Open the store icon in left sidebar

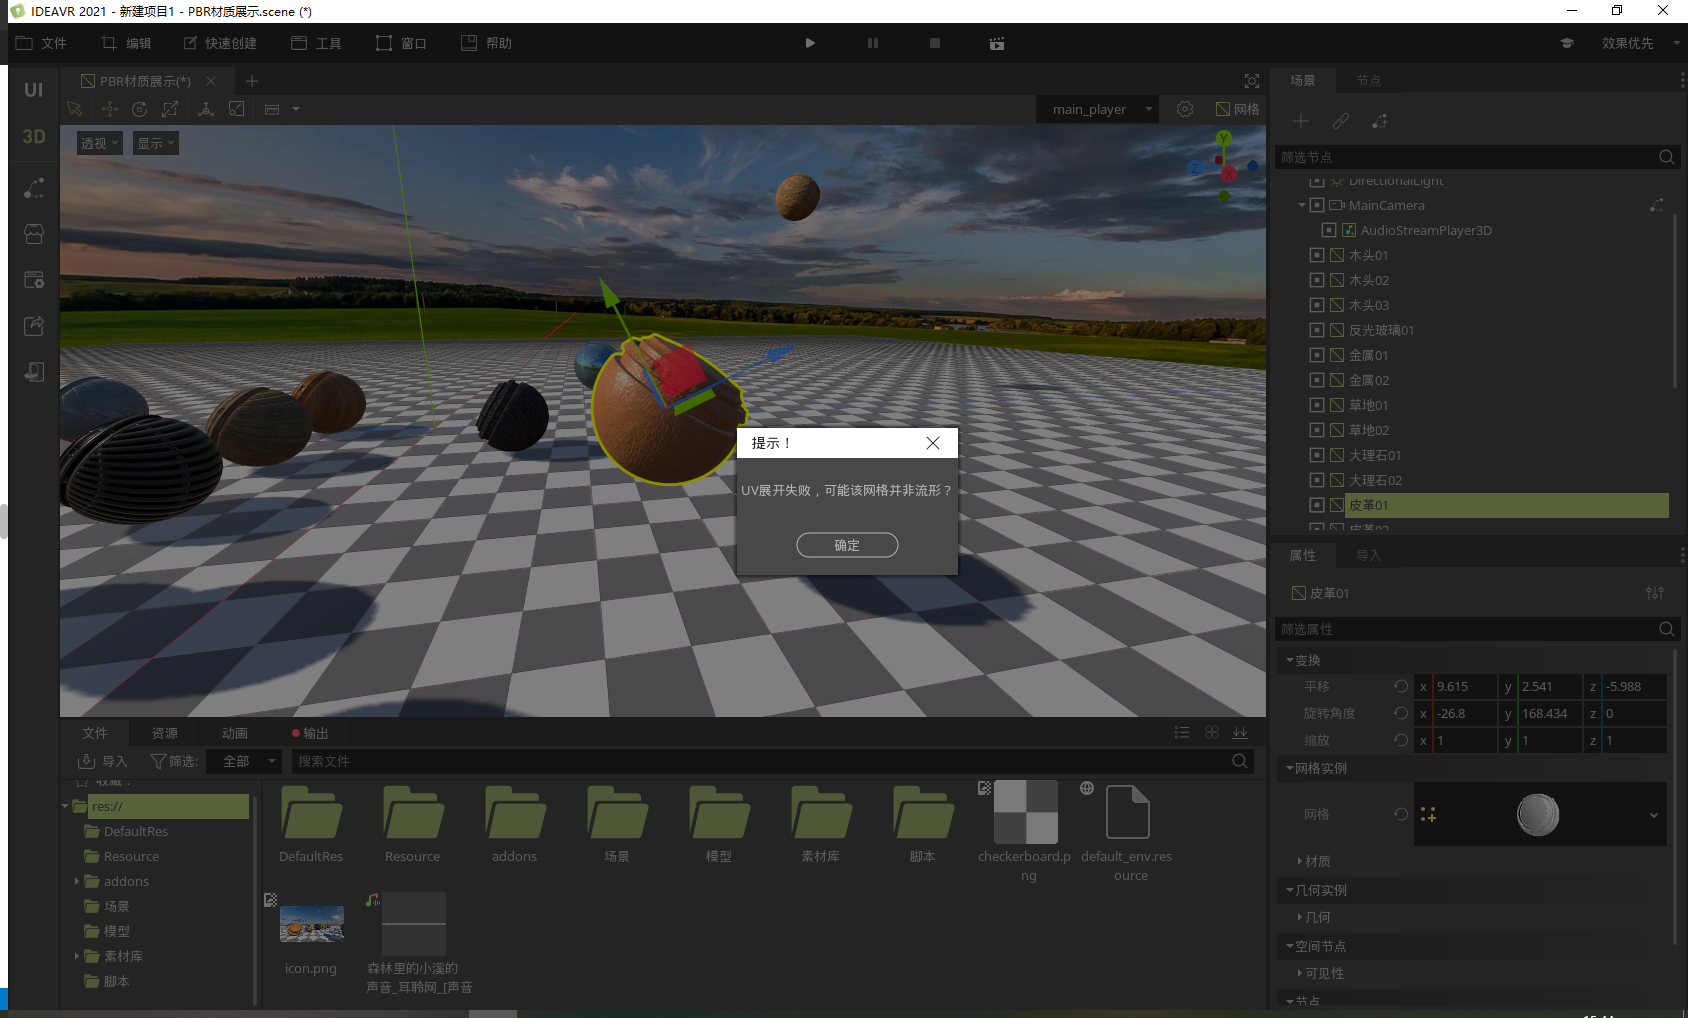[x=34, y=234]
